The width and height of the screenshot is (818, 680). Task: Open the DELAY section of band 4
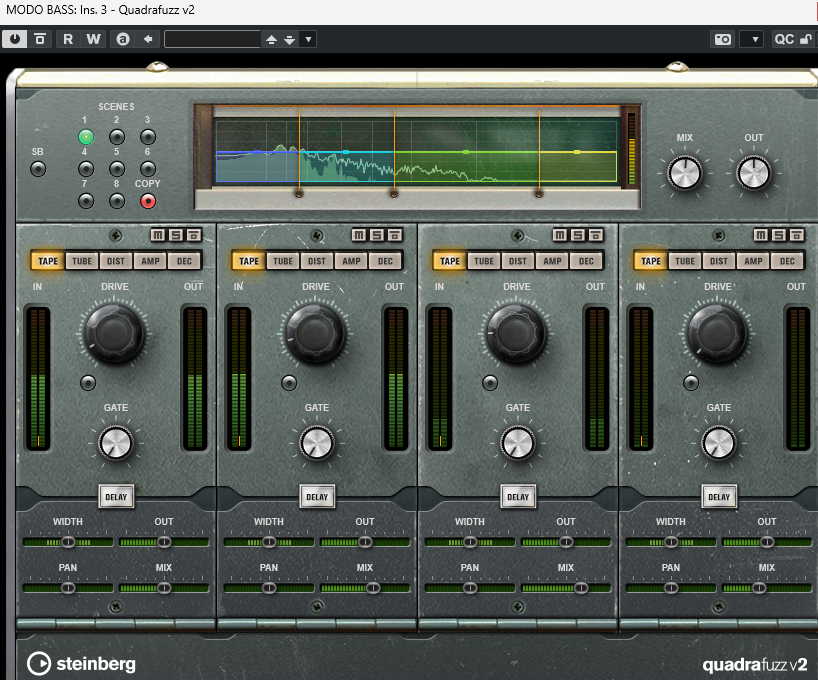click(719, 497)
